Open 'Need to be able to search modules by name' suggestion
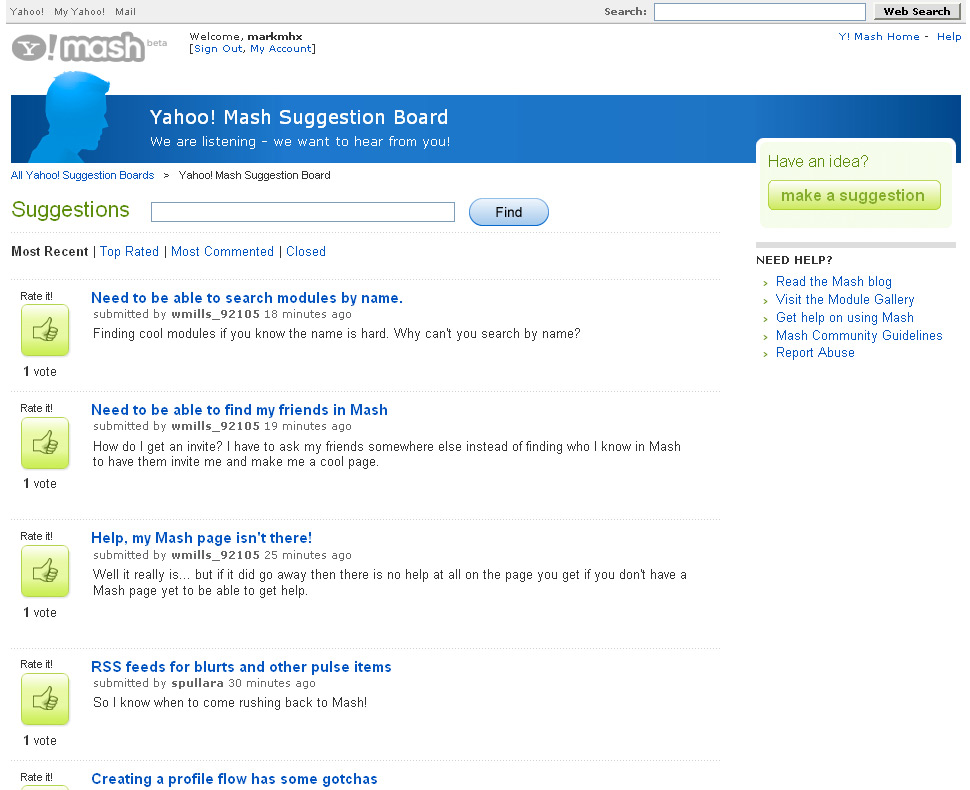 click(x=247, y=298)
